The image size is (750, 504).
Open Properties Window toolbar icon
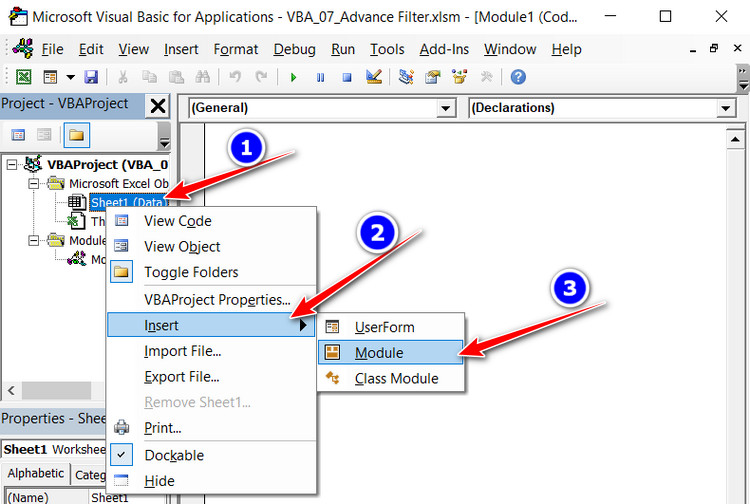point(433,77)
